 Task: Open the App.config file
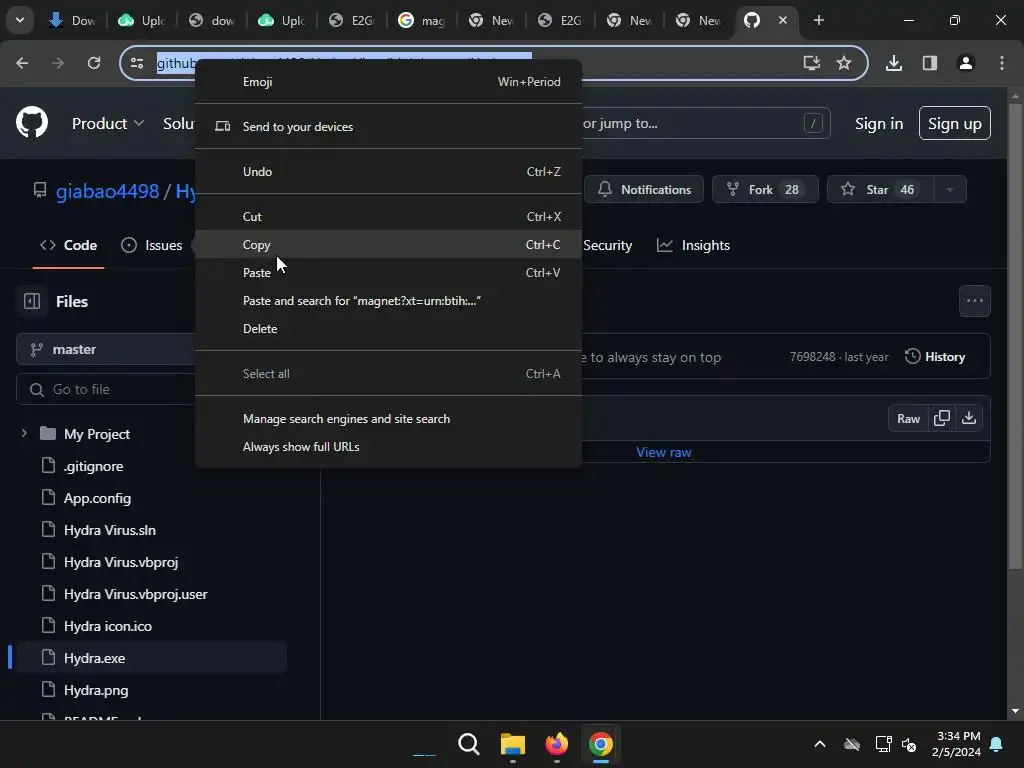(97, 498)
